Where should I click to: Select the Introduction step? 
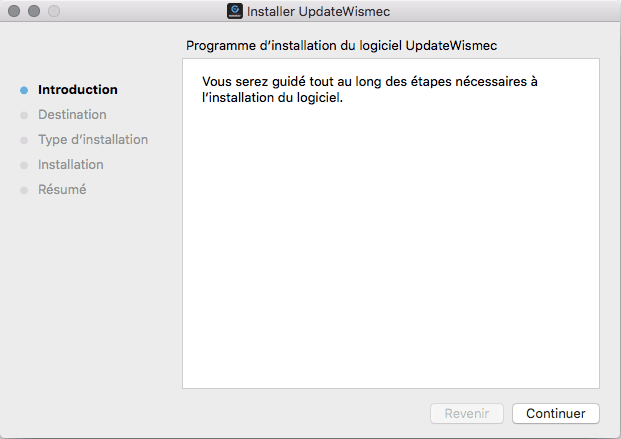(78, 90)
